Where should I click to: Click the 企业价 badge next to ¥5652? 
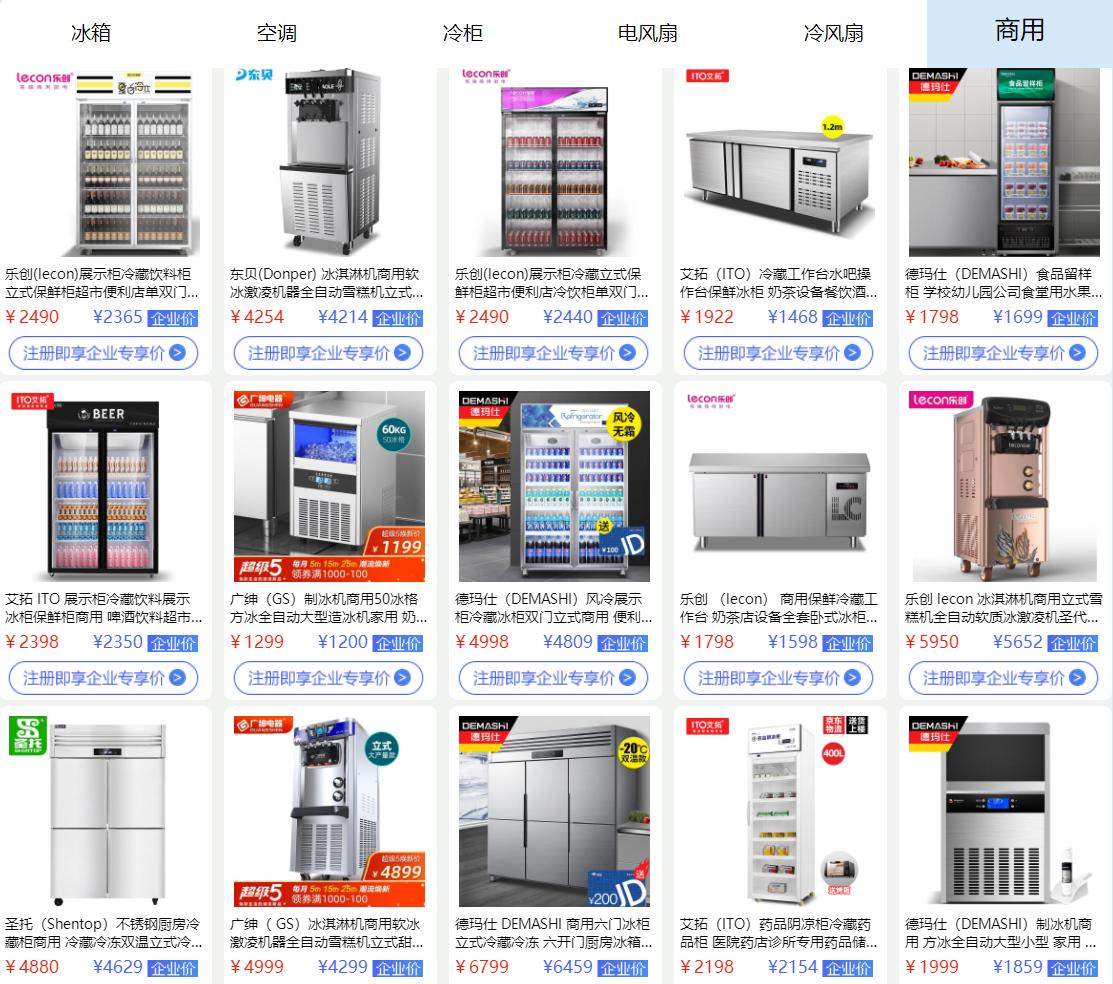point(1073,643)
